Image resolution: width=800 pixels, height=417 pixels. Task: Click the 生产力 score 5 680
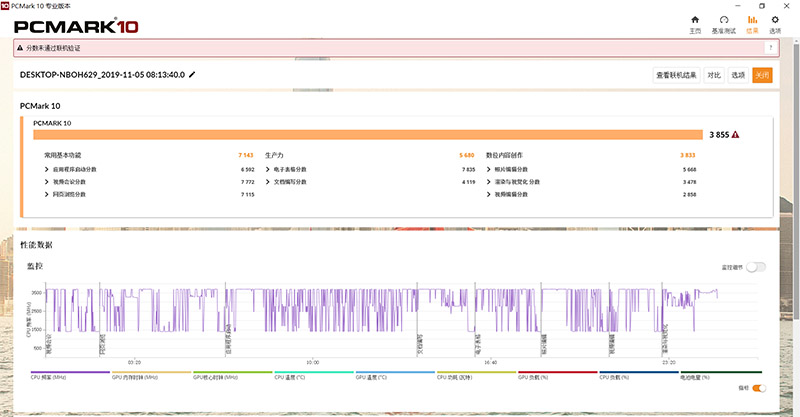[x=467, y=155]
